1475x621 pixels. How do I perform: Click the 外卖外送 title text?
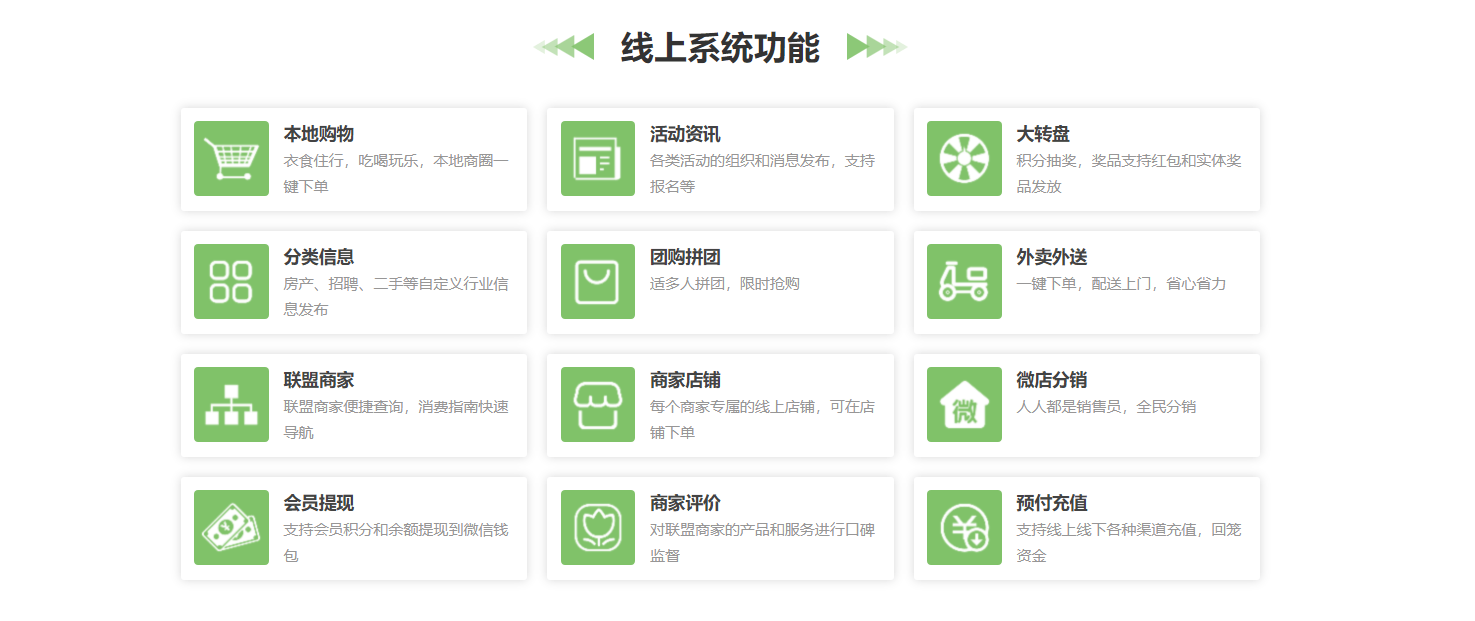pyautogui.click(x=1052, y=257)
